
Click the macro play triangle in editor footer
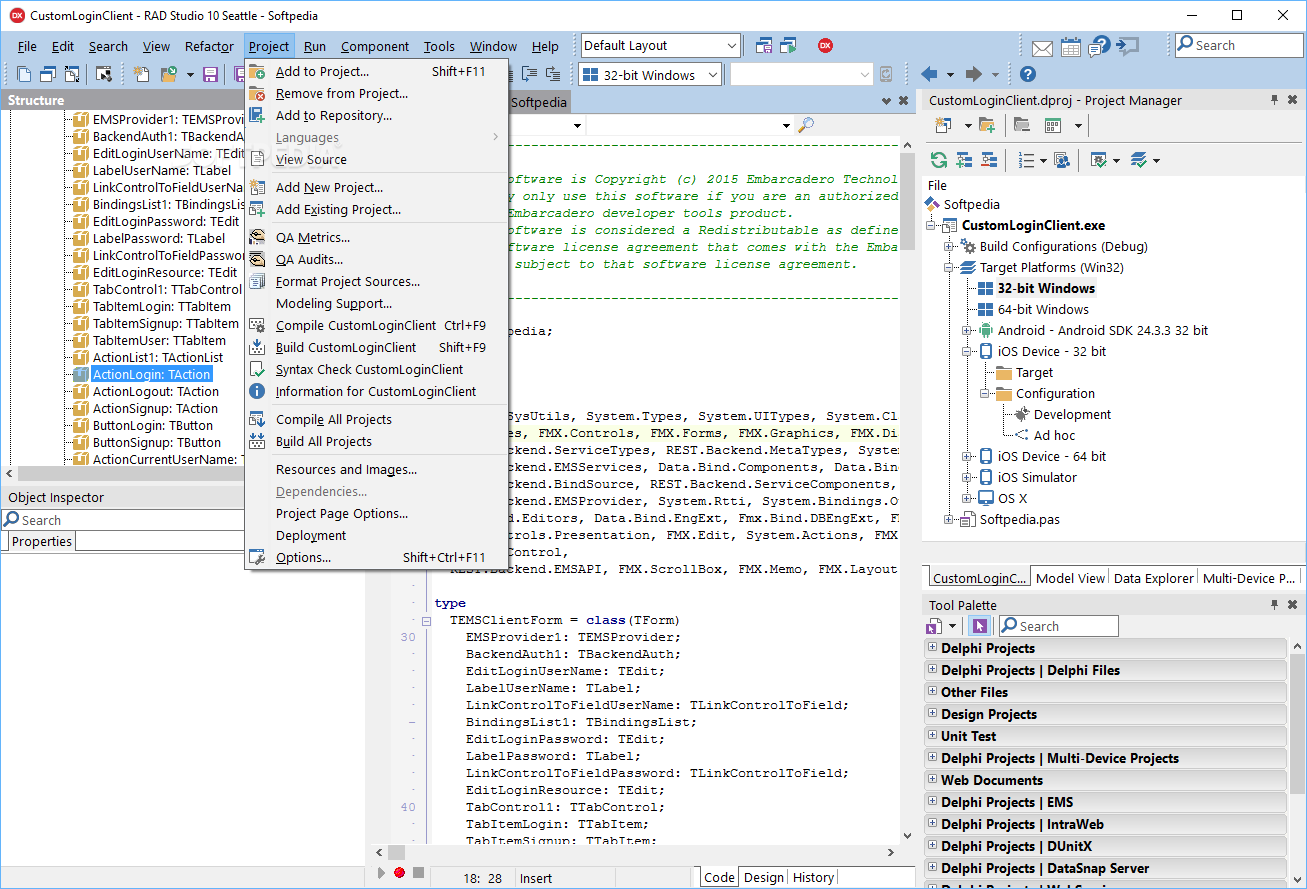(x=380, y=873)
